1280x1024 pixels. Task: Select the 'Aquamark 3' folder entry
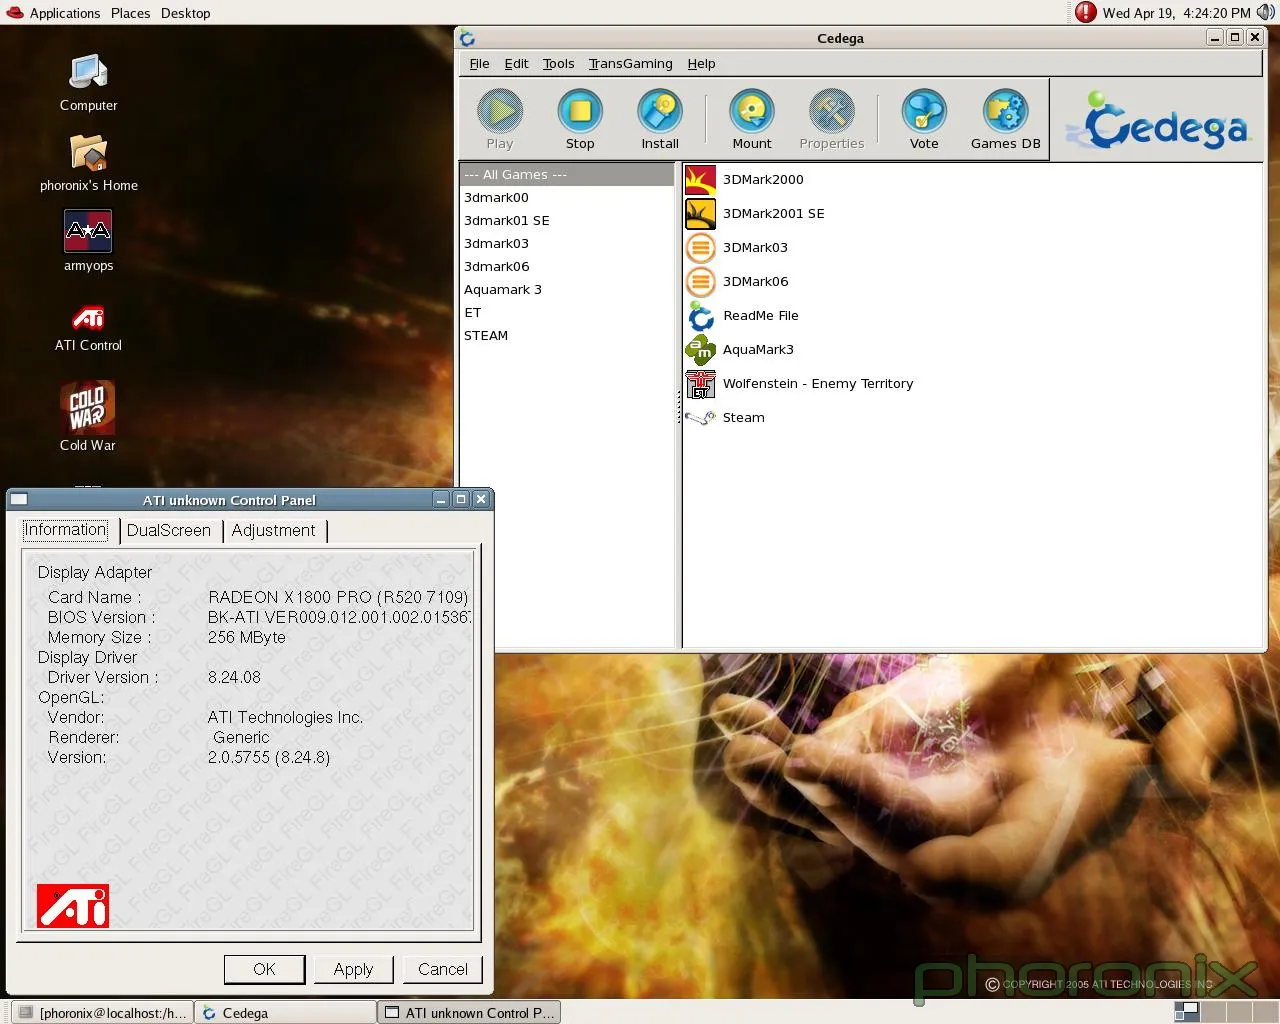pyautogui.click(x=567, y=289)
